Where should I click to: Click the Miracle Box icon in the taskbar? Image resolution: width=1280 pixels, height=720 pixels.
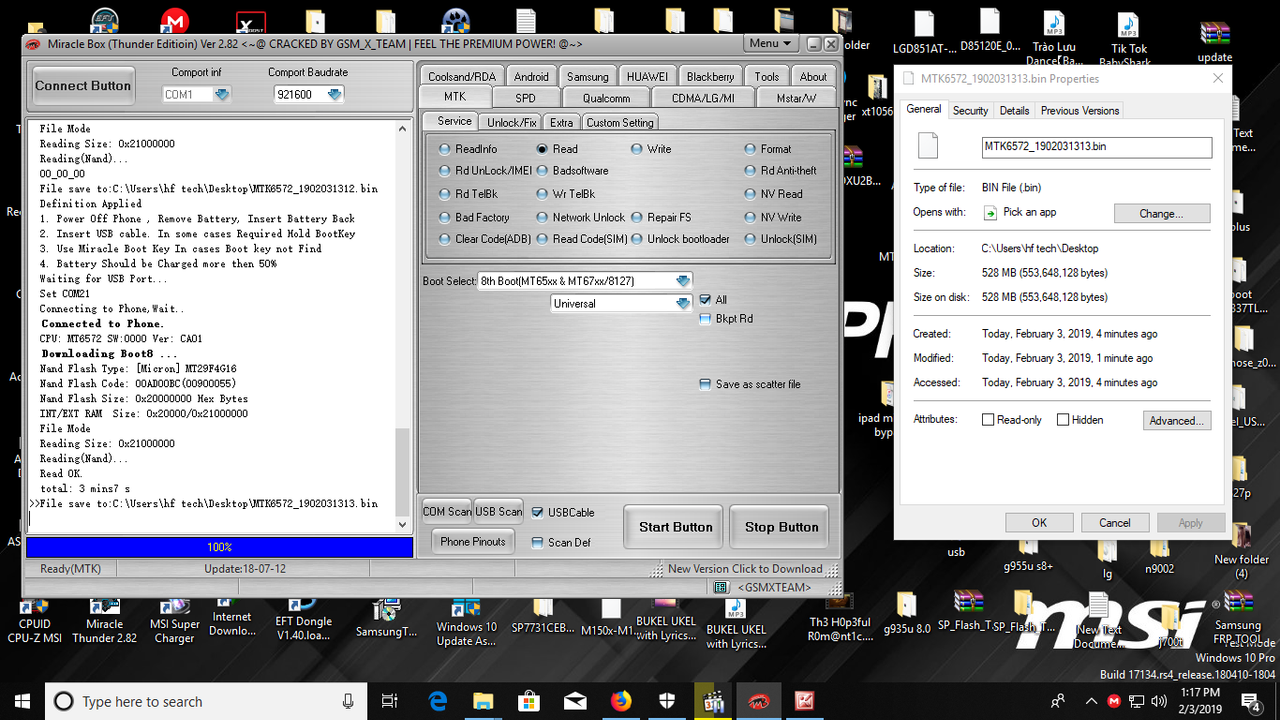[758, 701]
